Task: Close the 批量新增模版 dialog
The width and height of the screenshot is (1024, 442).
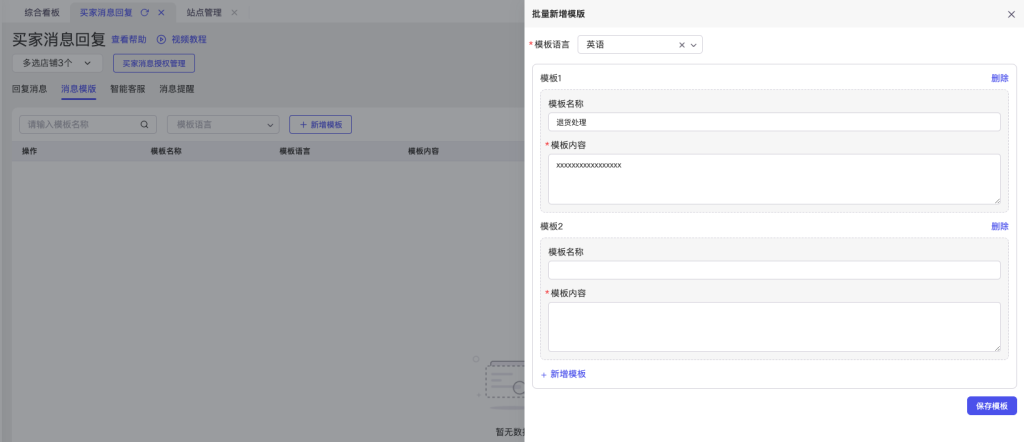Action: pos(1010,14)
